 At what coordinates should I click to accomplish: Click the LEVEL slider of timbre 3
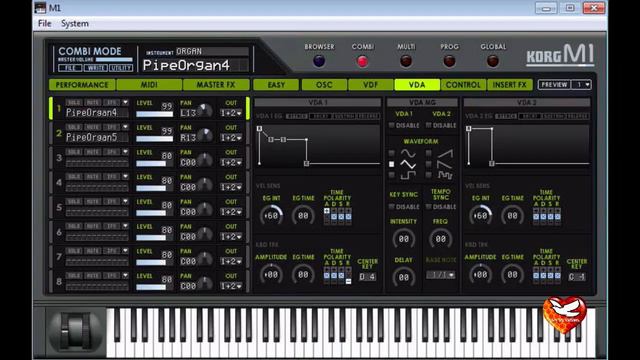(x=155, y=164)
